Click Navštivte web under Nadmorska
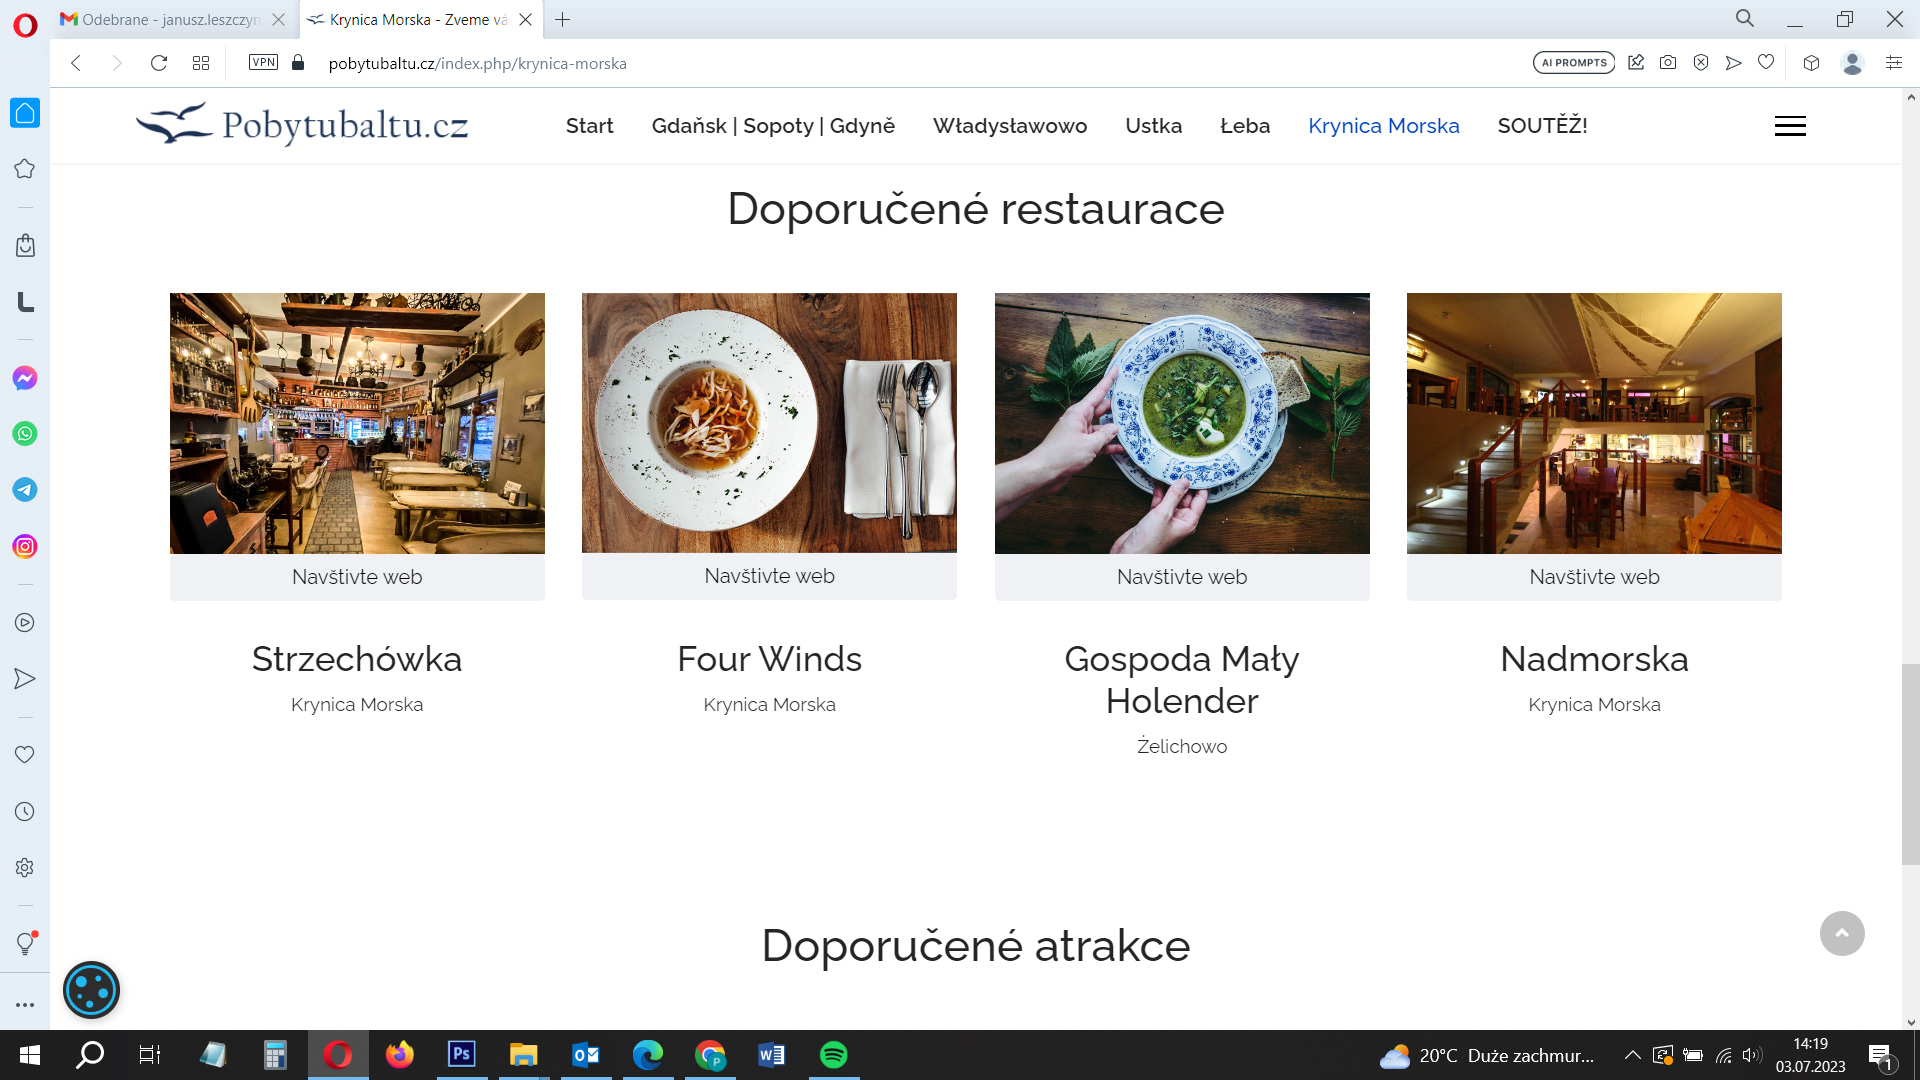The image size is (1920, 1080). 1594,577
